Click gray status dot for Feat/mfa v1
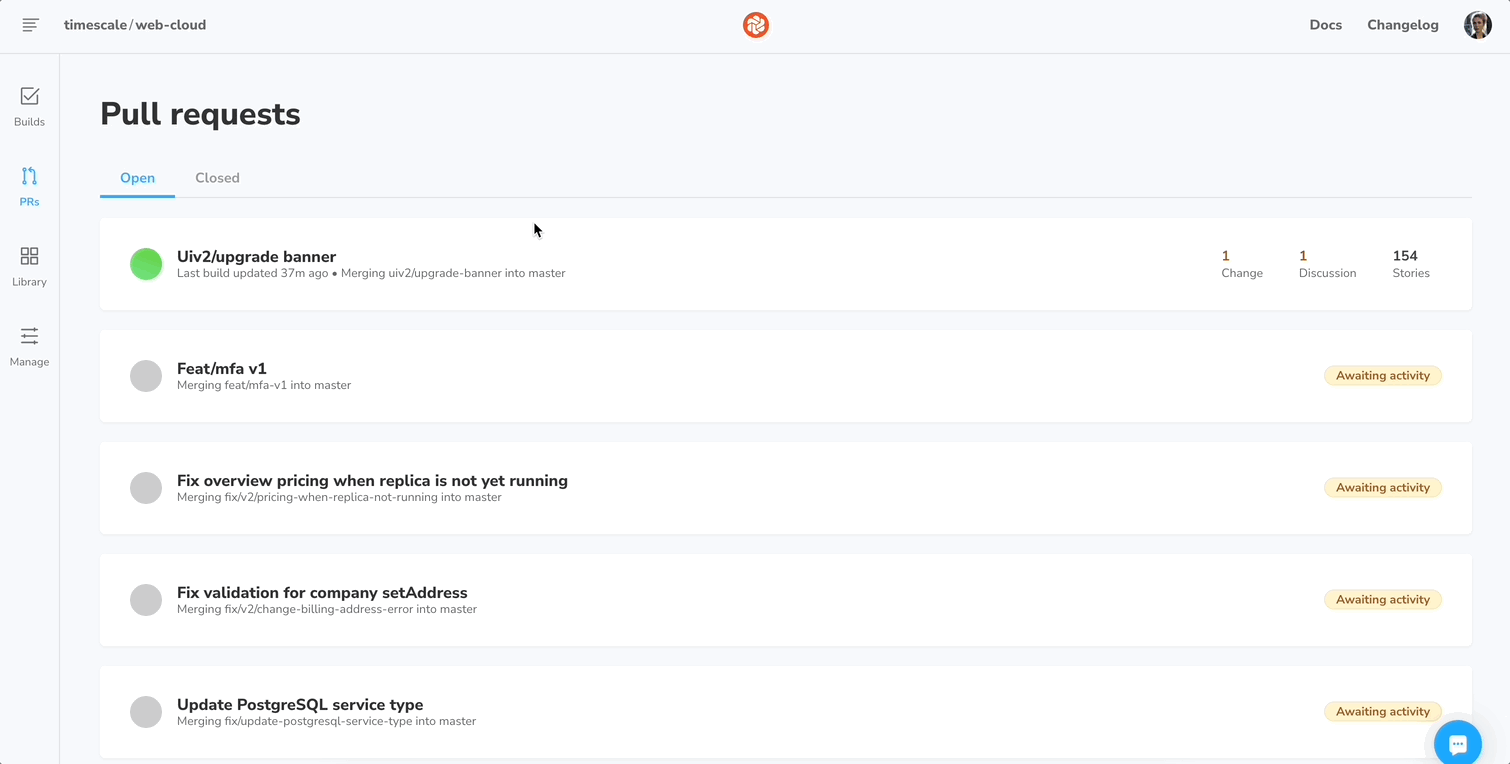 [x=146, y=376]
